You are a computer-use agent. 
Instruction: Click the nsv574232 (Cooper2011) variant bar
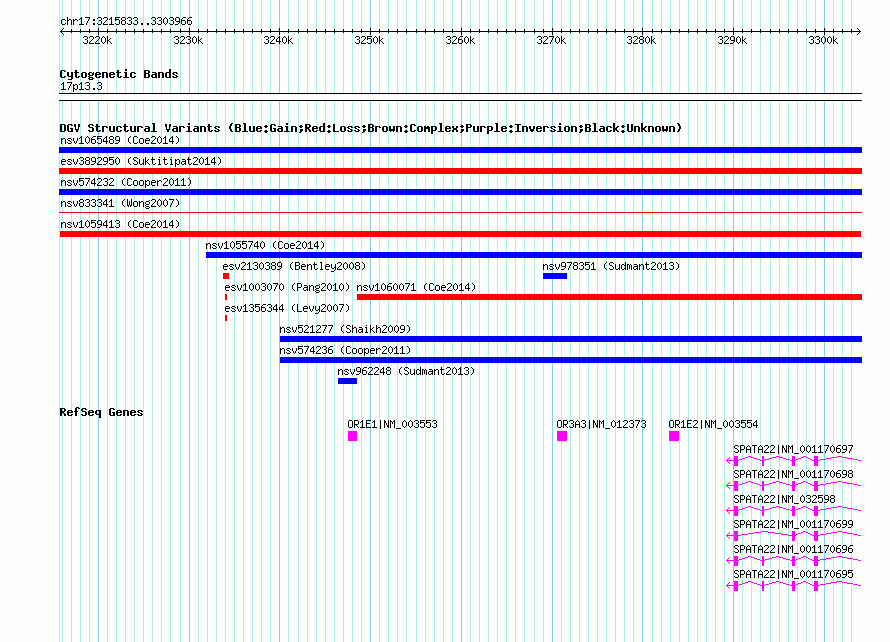coord(460,192)
